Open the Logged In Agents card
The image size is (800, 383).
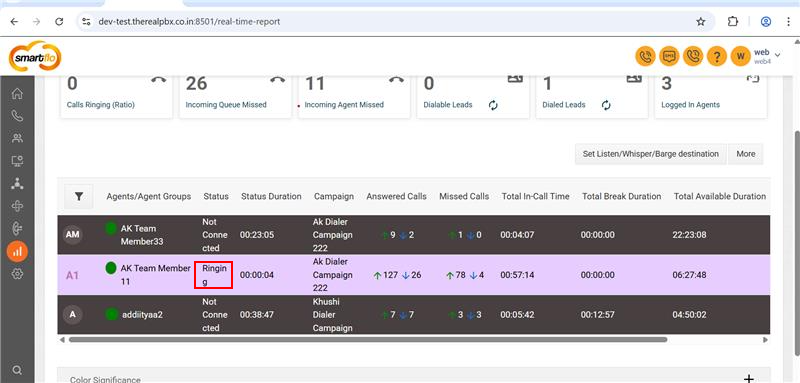coord(711,96)
